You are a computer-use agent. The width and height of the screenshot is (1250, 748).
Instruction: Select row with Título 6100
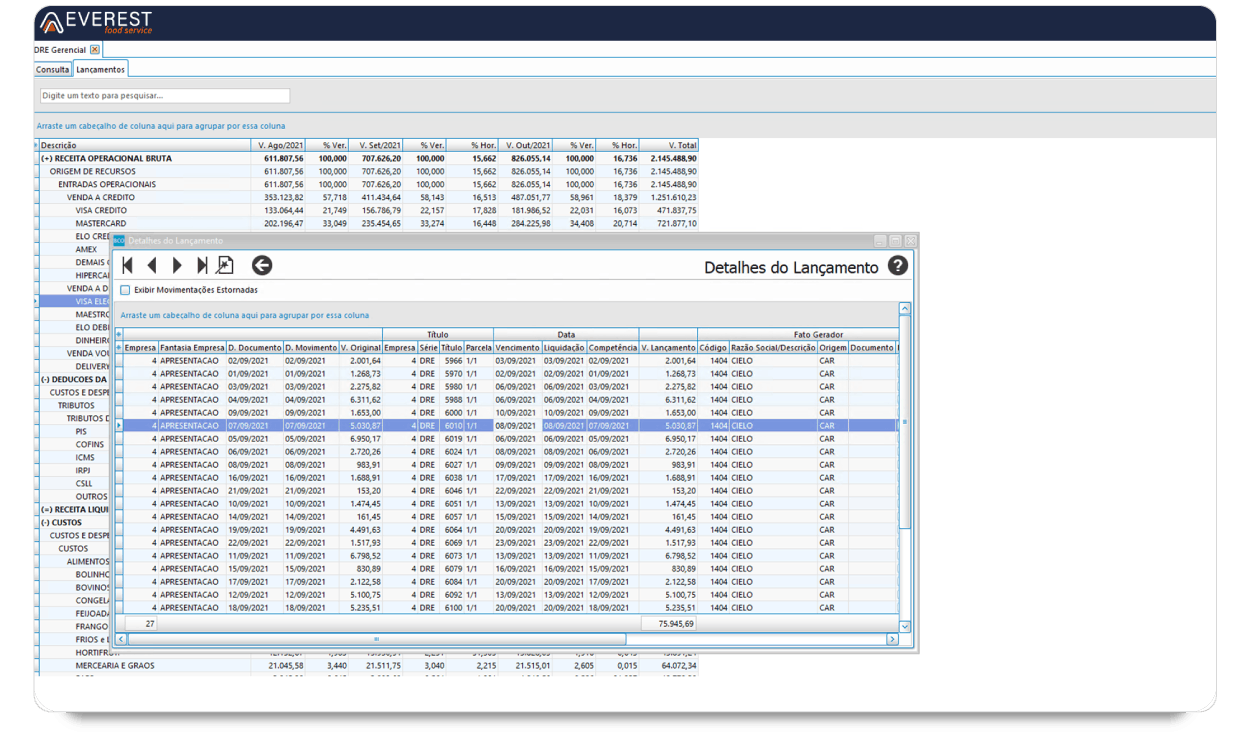pyautogui.click(x=509, y=608)
